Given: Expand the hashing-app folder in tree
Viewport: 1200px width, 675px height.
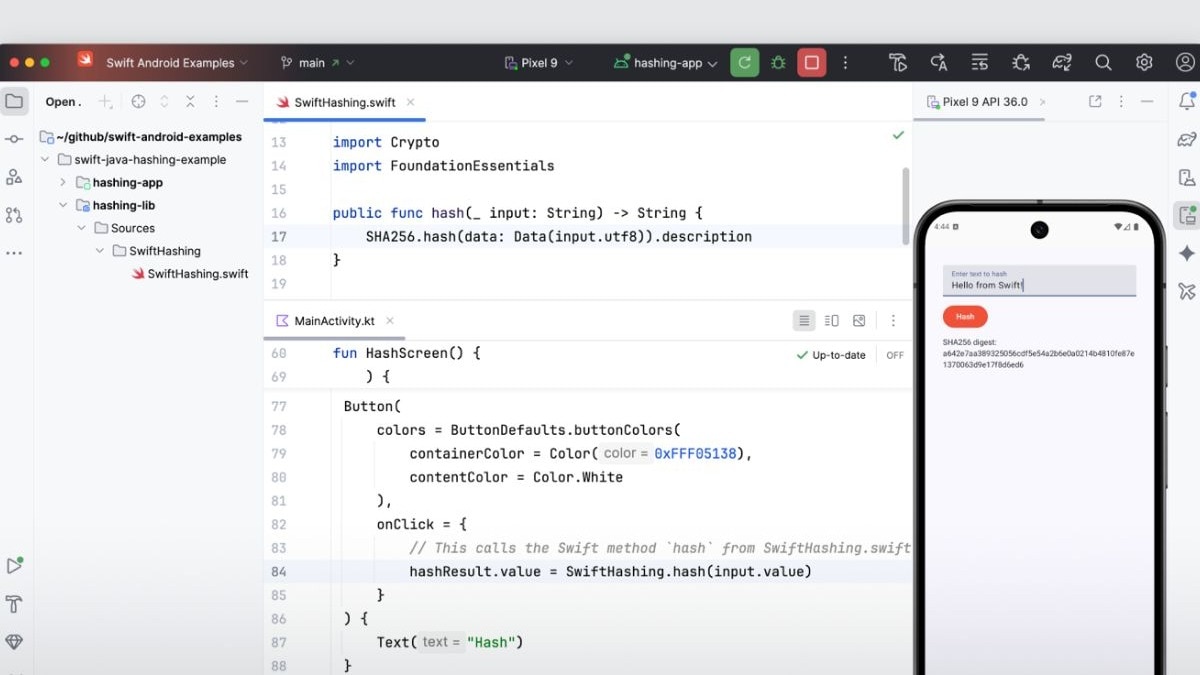Looking at the screenshot, I should pyautogui.click(x=62, y=183).
